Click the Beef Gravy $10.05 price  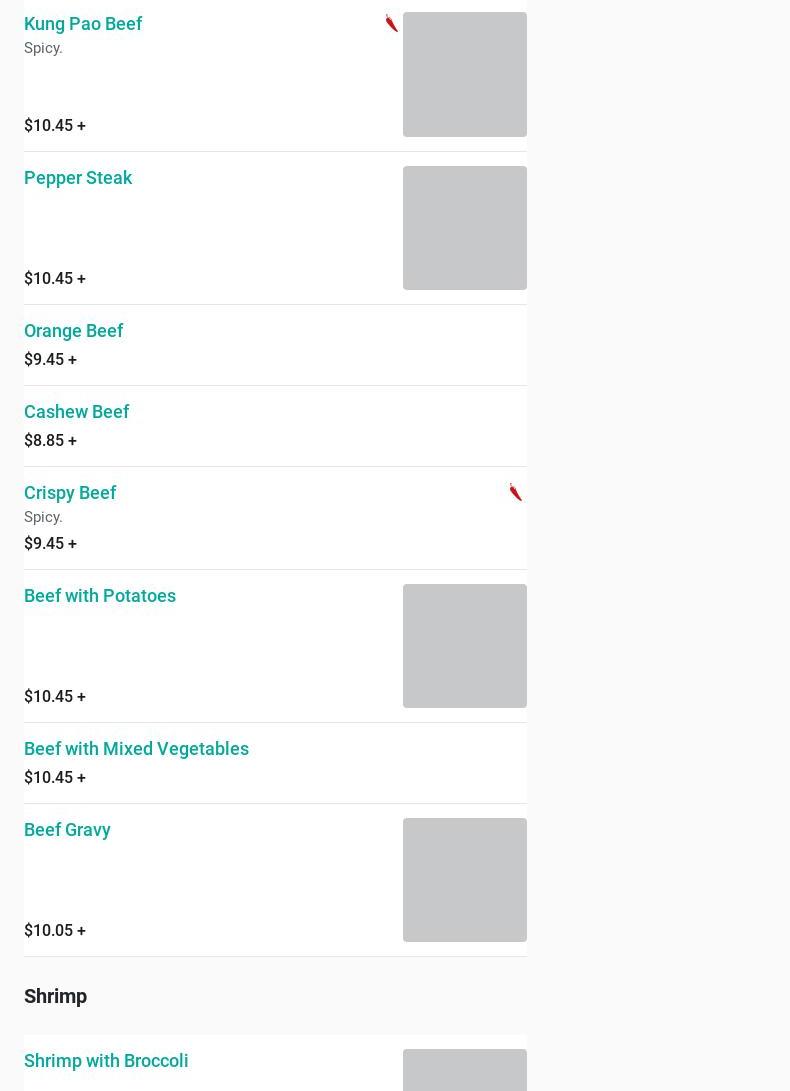coord(54,930)
